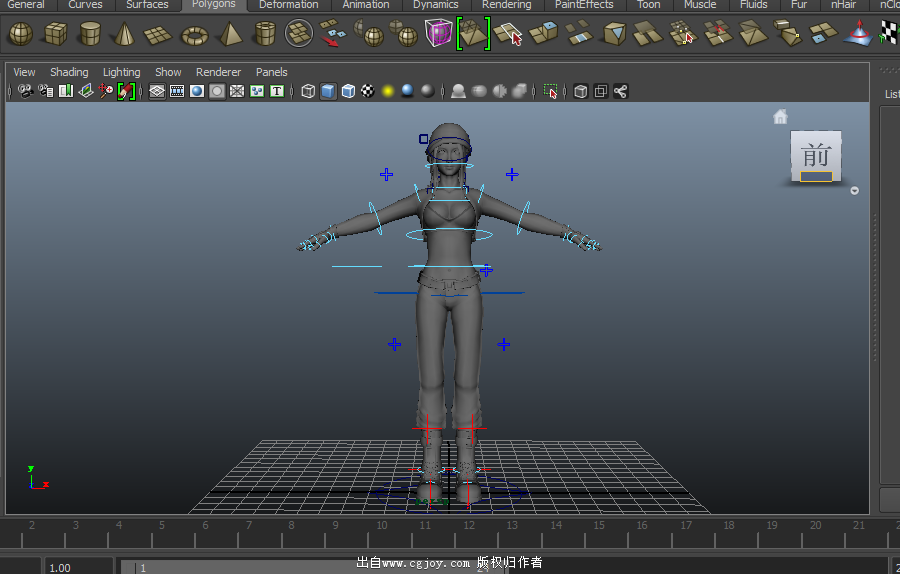Open the Lighting panel menu
900x574 pixels.
pos(121,72)
